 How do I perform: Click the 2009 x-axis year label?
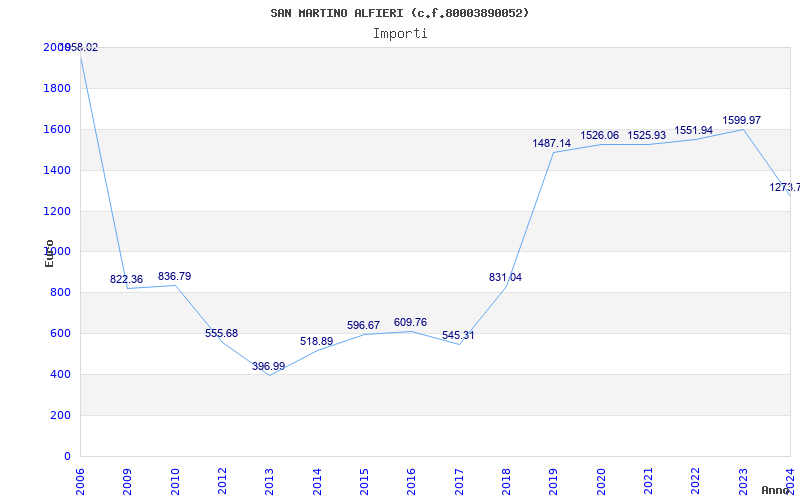(x=127, y=481)
